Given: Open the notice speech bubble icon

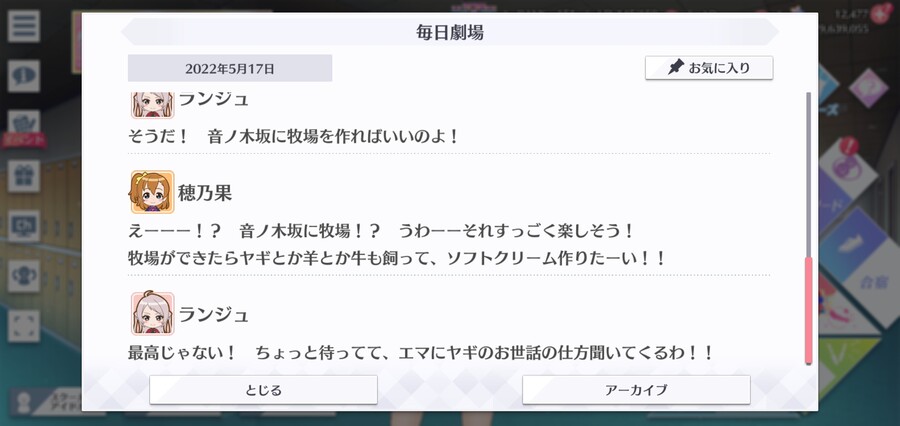Looking at the screenshot, I should 24,76.
